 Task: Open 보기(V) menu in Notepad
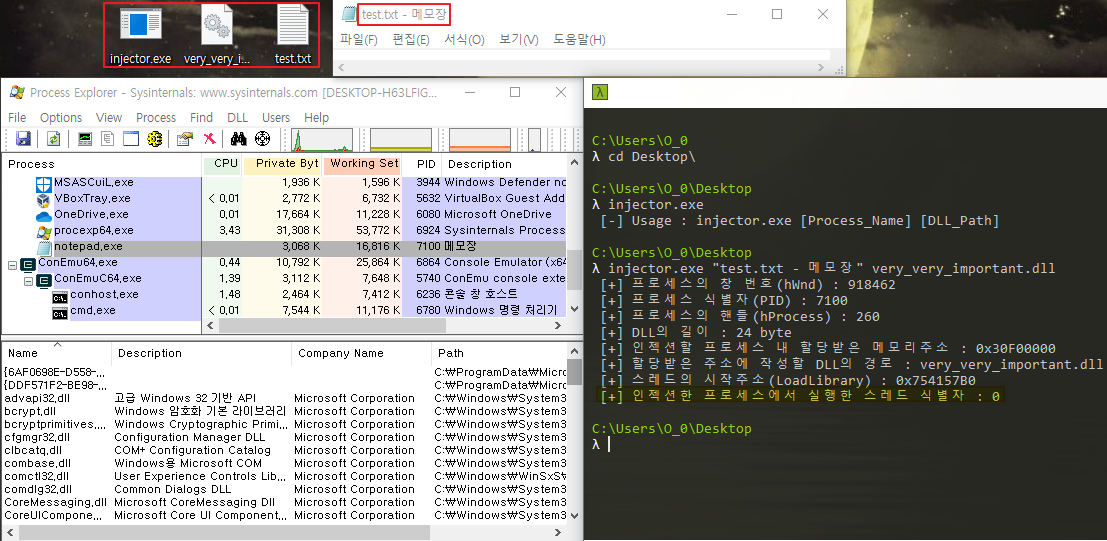tap(518, 40)
